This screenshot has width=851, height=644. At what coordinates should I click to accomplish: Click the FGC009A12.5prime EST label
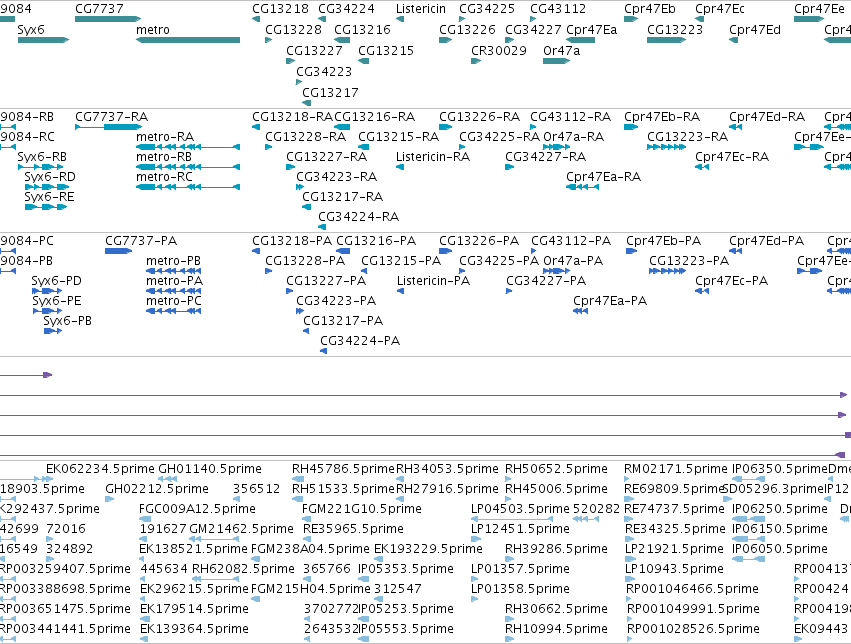pyautogui.click(x=197, y=509)
